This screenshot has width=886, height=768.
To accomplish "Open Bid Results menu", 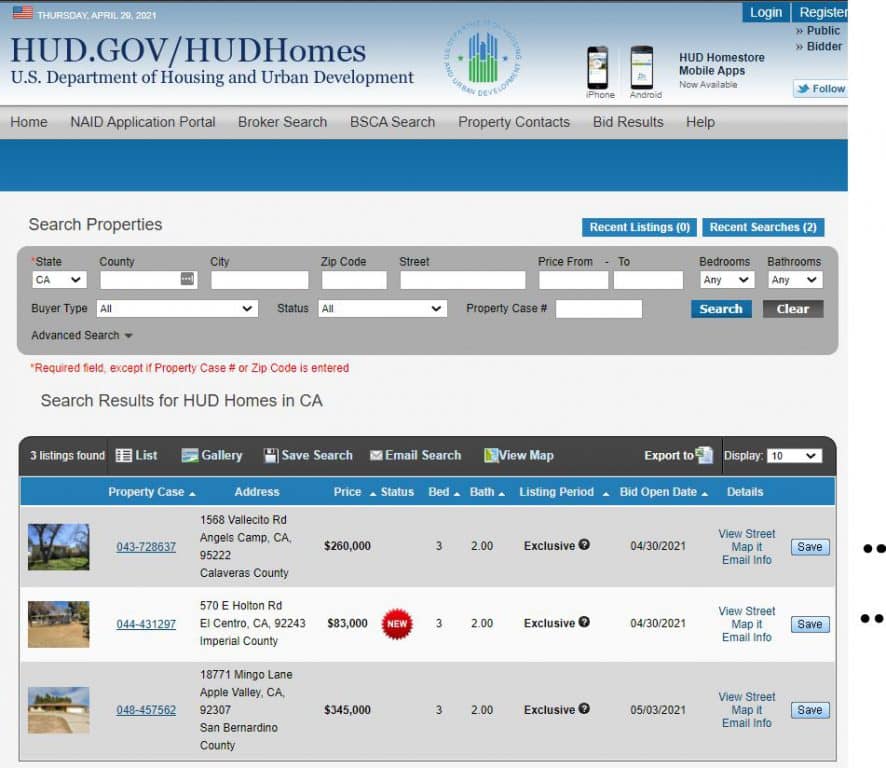I will coord(628,122).
